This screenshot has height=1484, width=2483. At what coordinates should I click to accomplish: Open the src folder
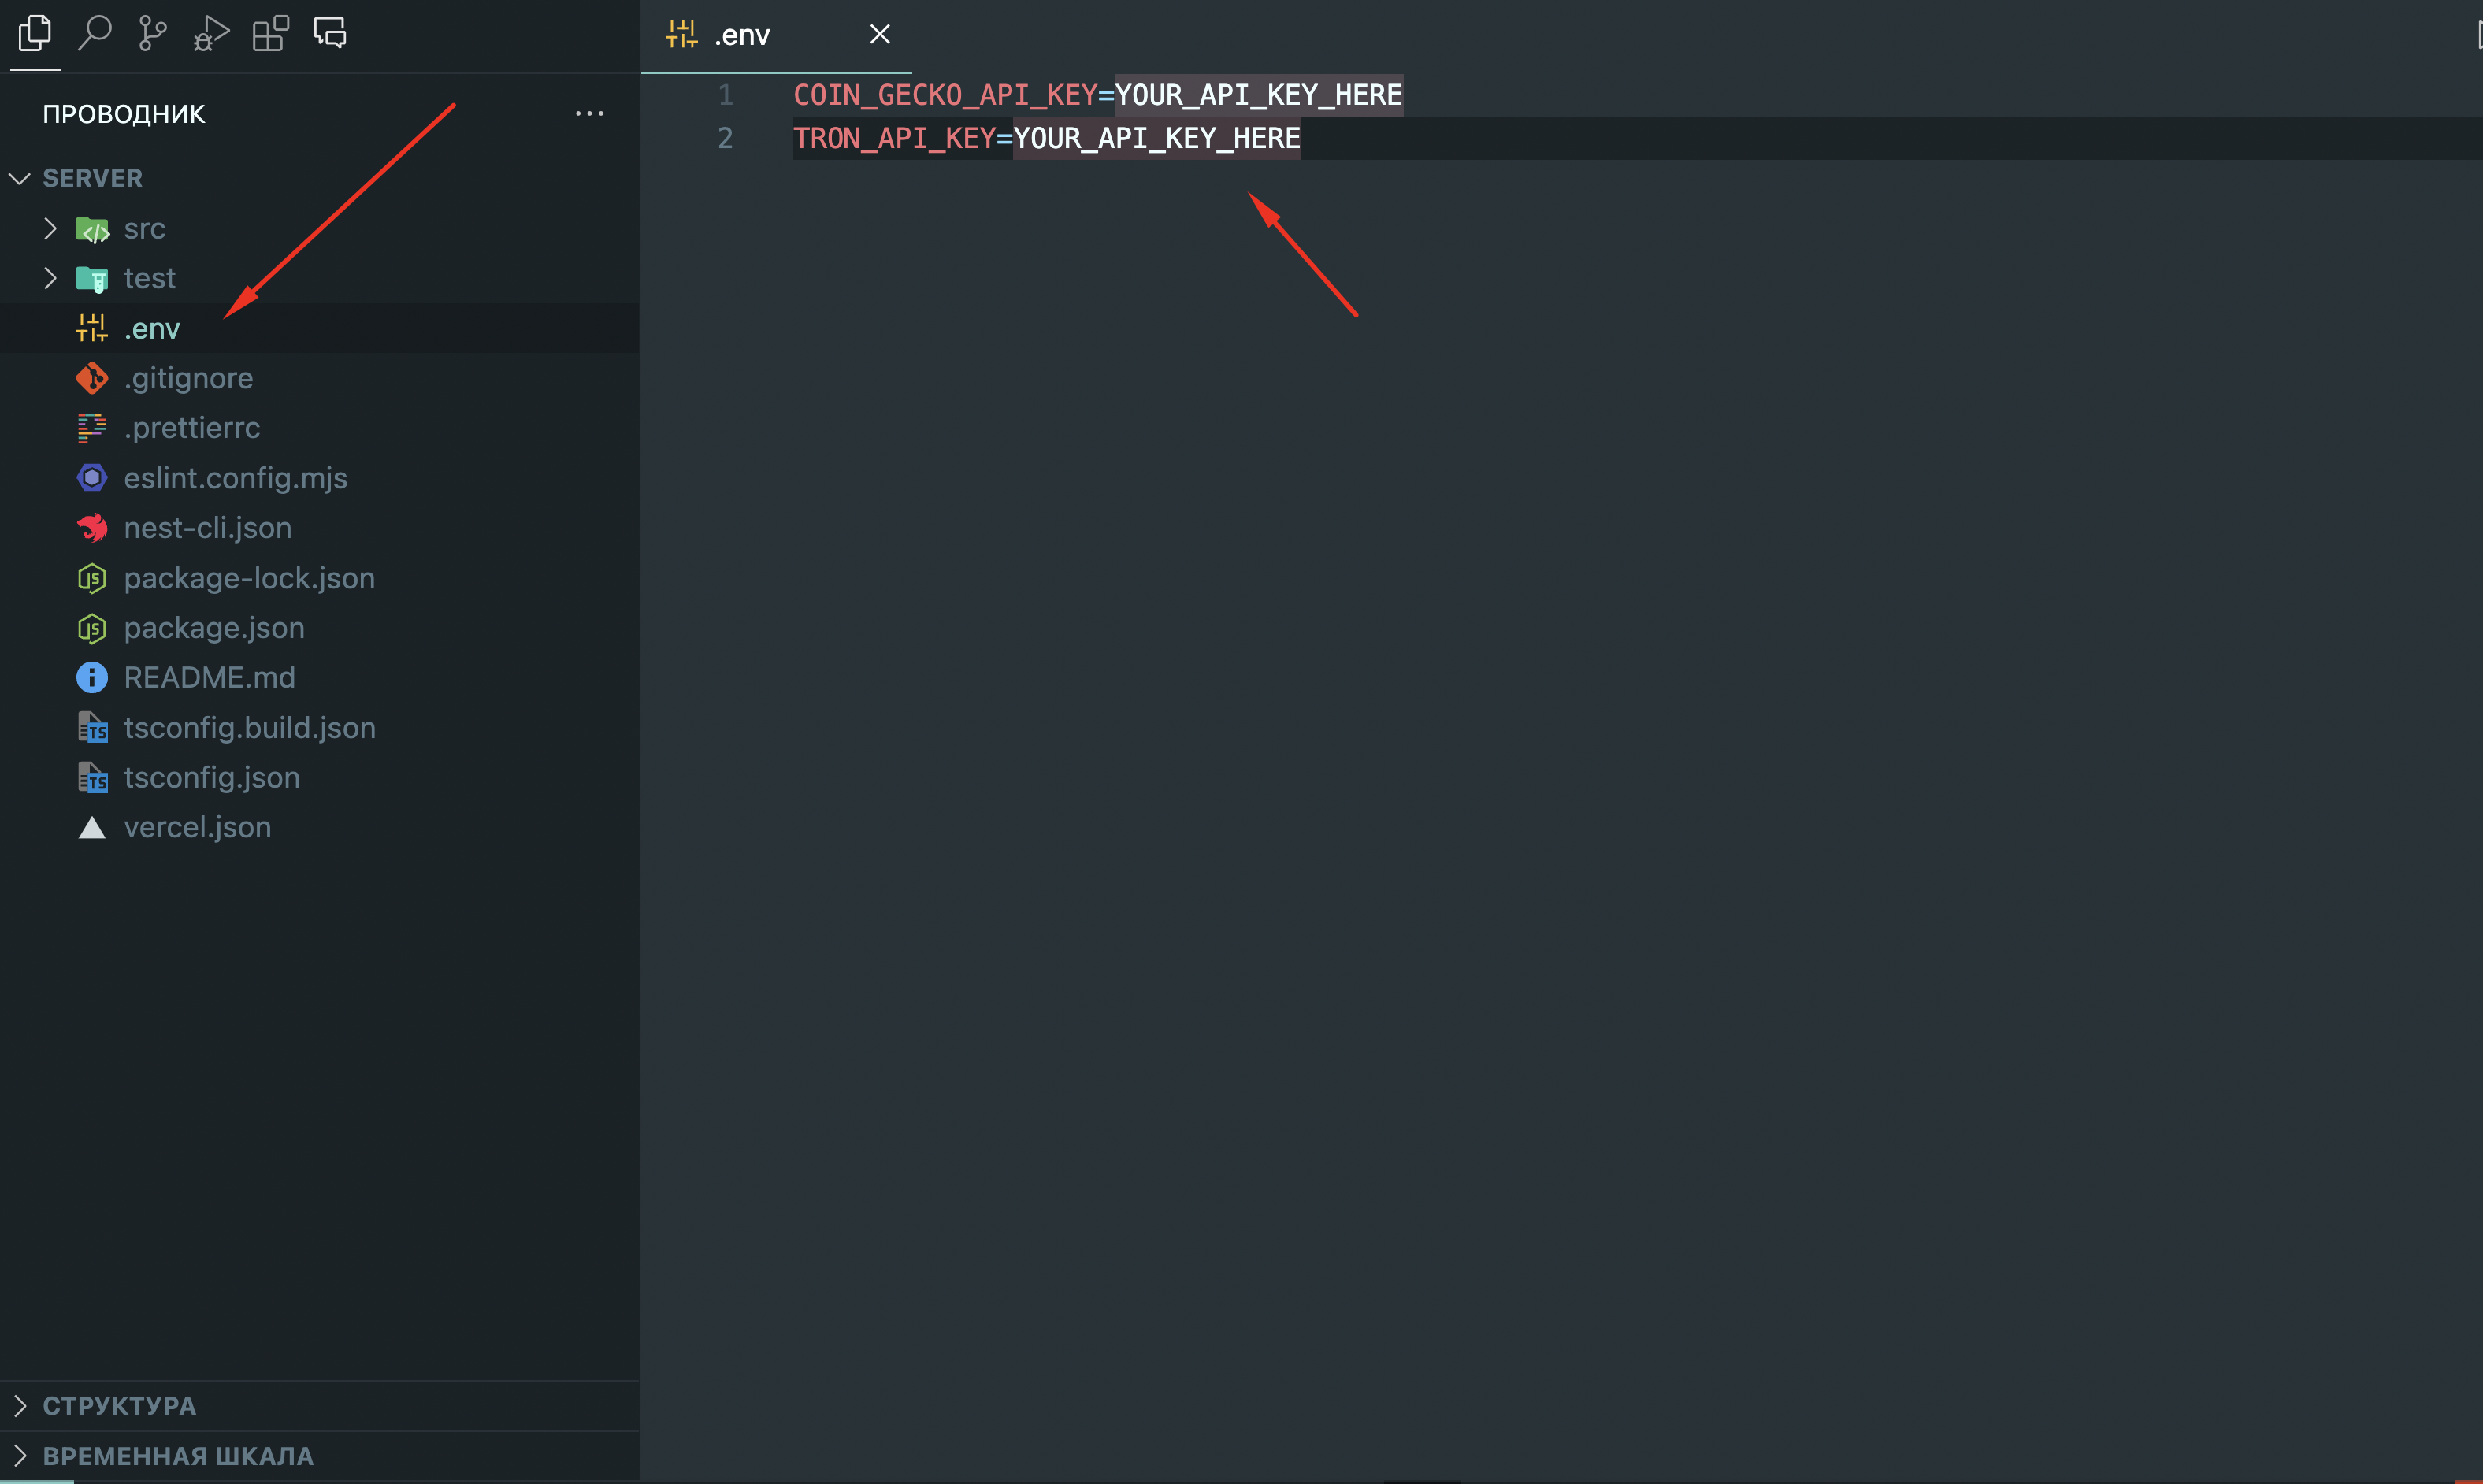[x=319, y=229]
